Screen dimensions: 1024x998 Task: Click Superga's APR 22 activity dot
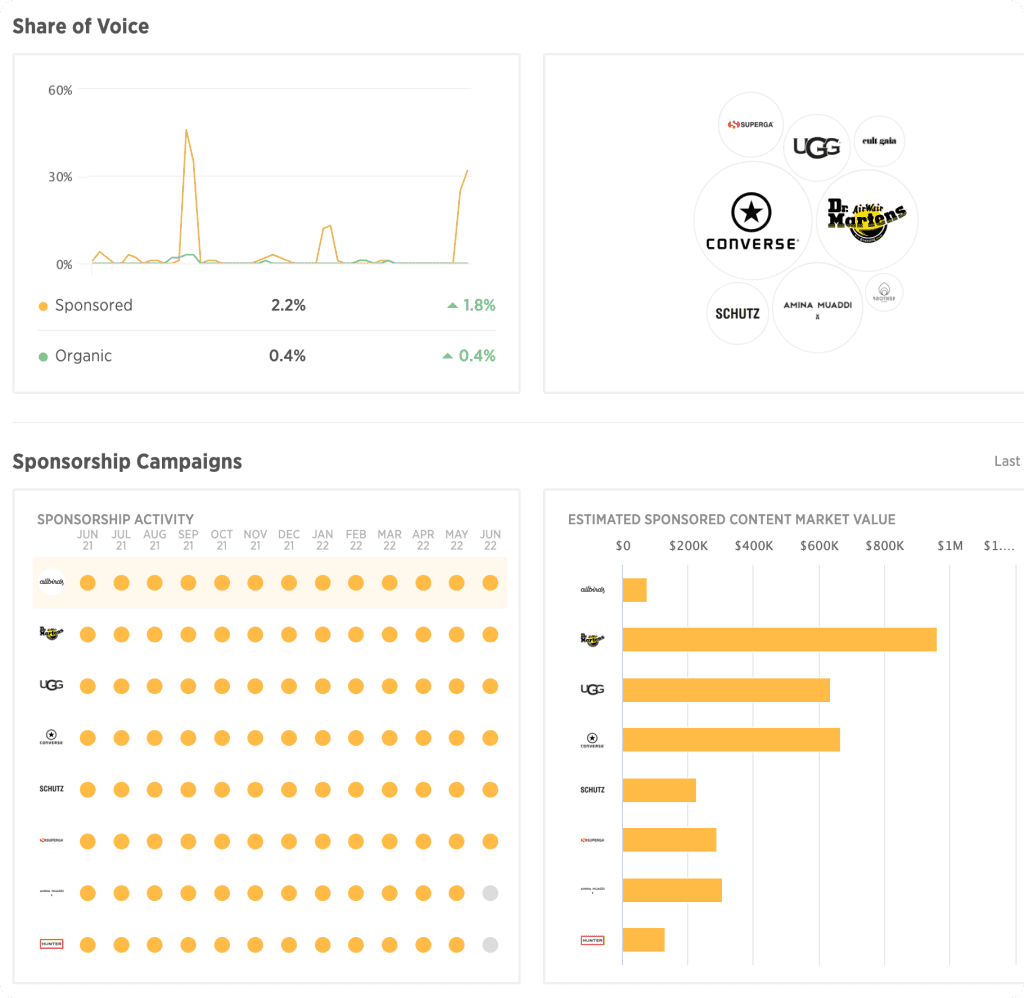point(423,841)
